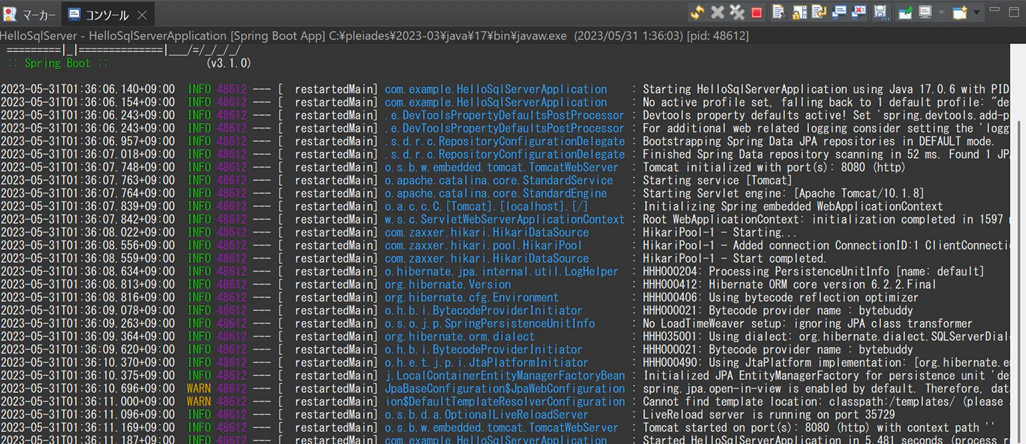
Task: Click the 'o.apache.catalina.core.StandardService' logger name
Action: 499,180
